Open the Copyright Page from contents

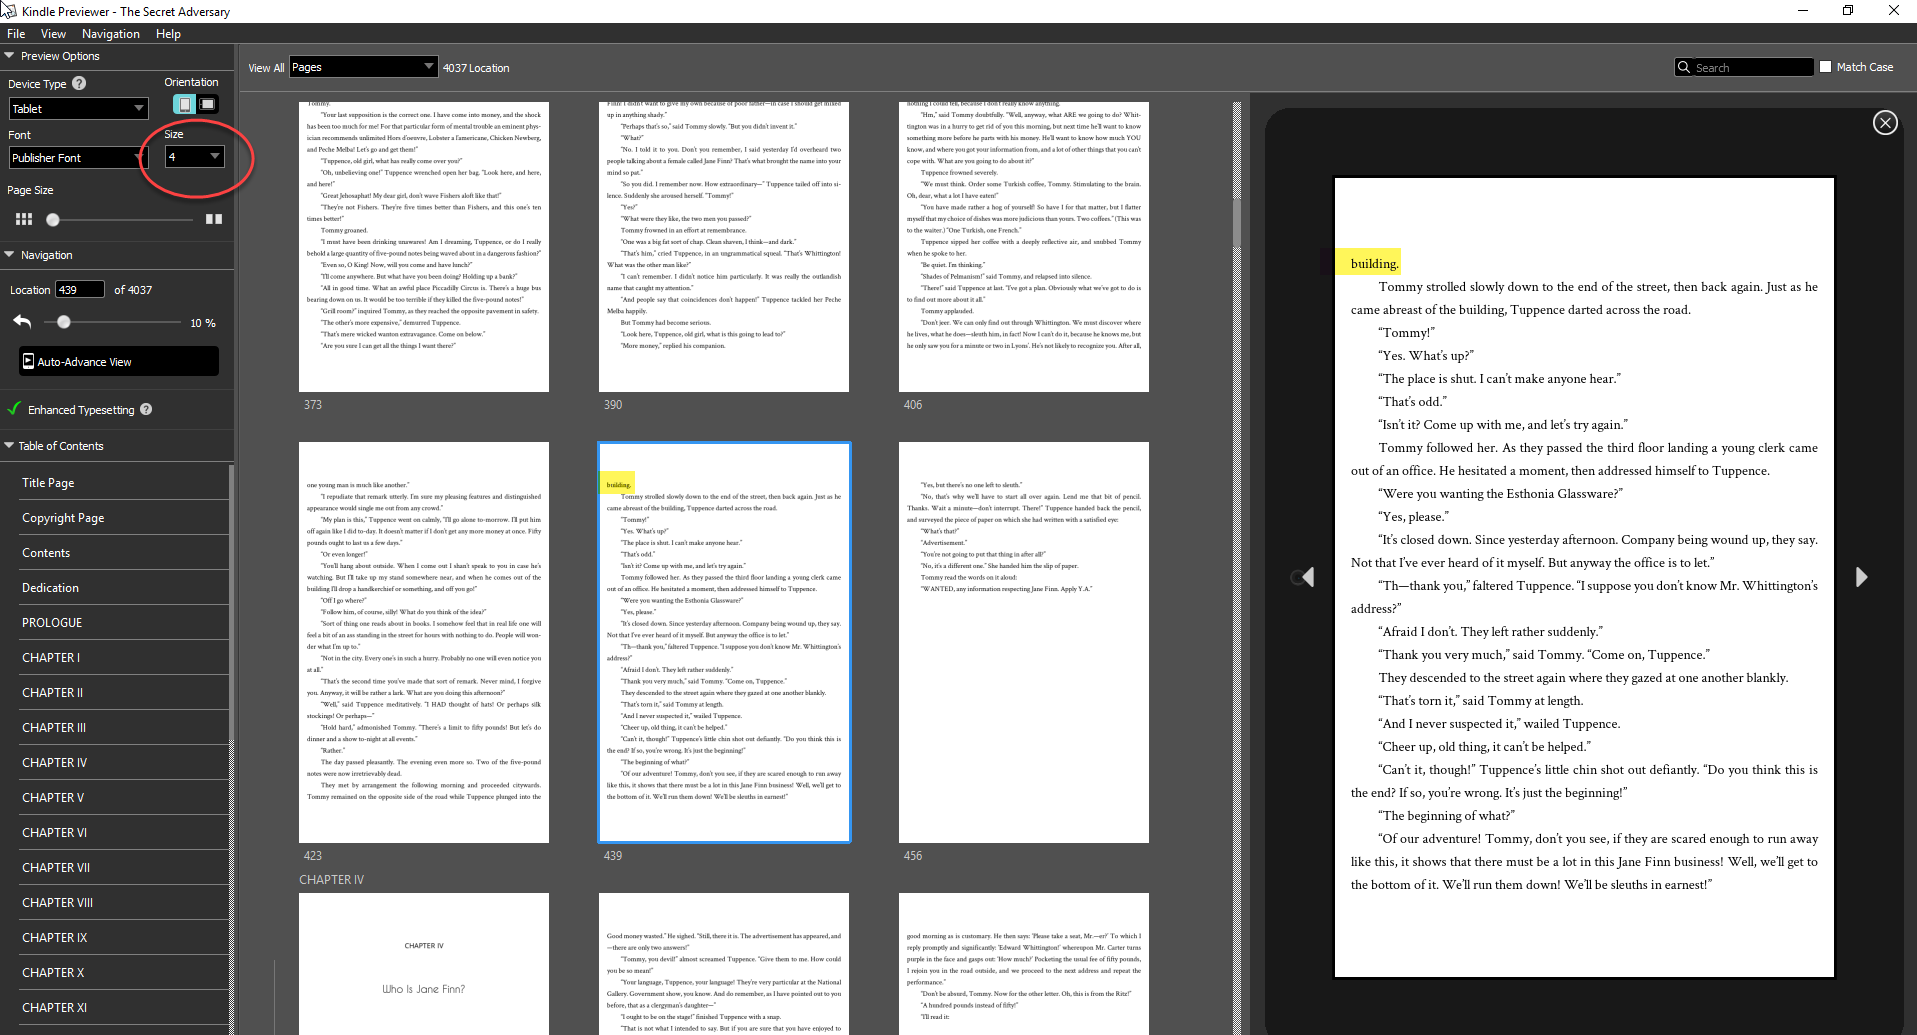tap(63, 517)
